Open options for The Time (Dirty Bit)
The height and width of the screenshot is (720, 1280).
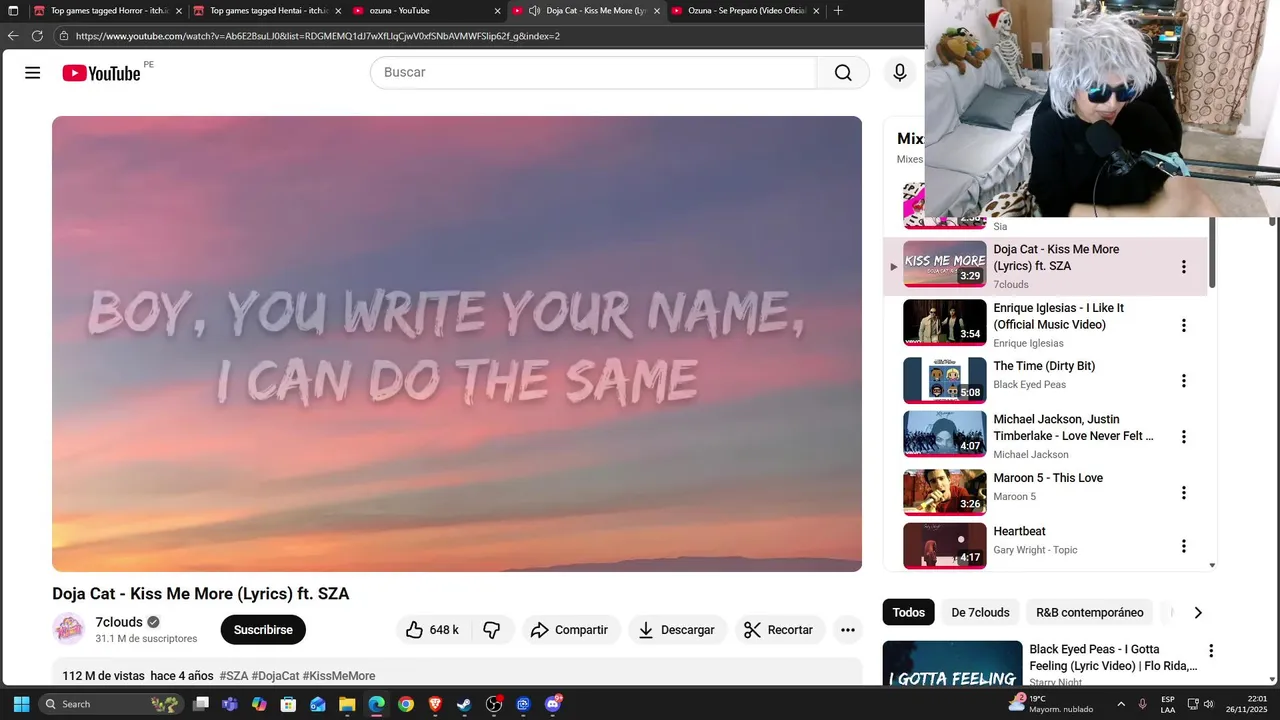click(1184, 381)
